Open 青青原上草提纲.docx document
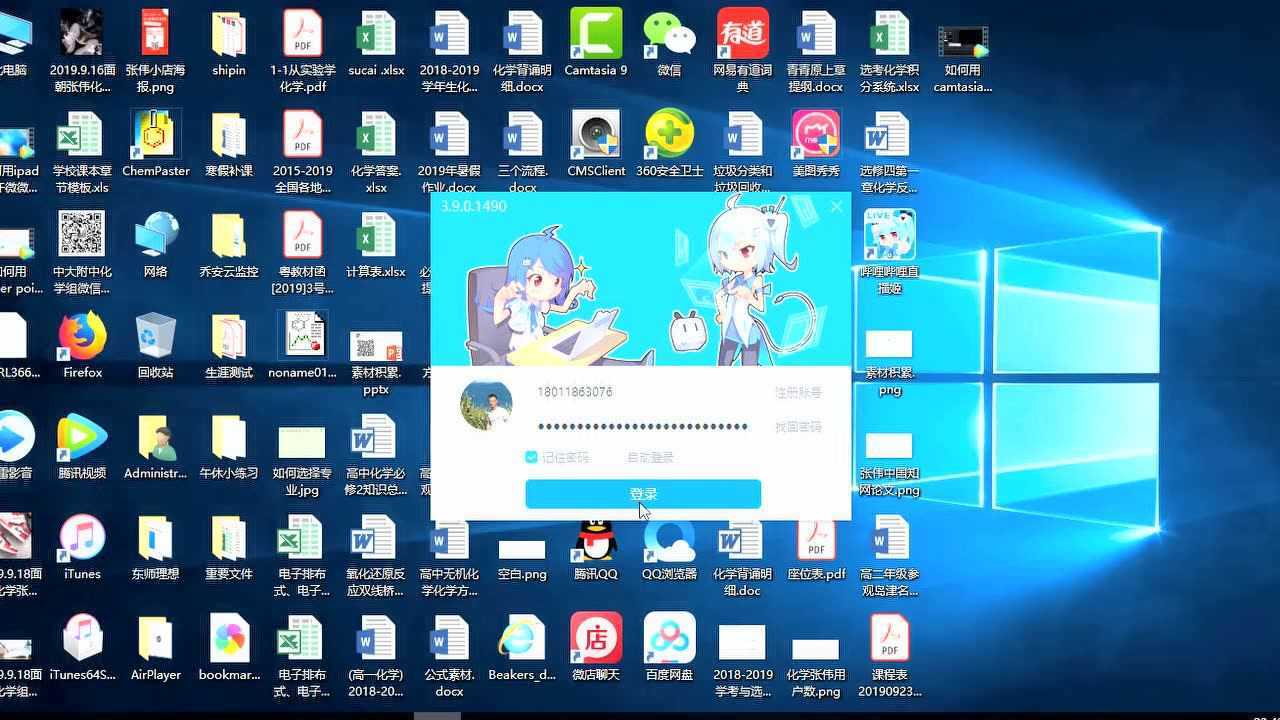This screenshot has height=720, width=1280. pos(815,51)
